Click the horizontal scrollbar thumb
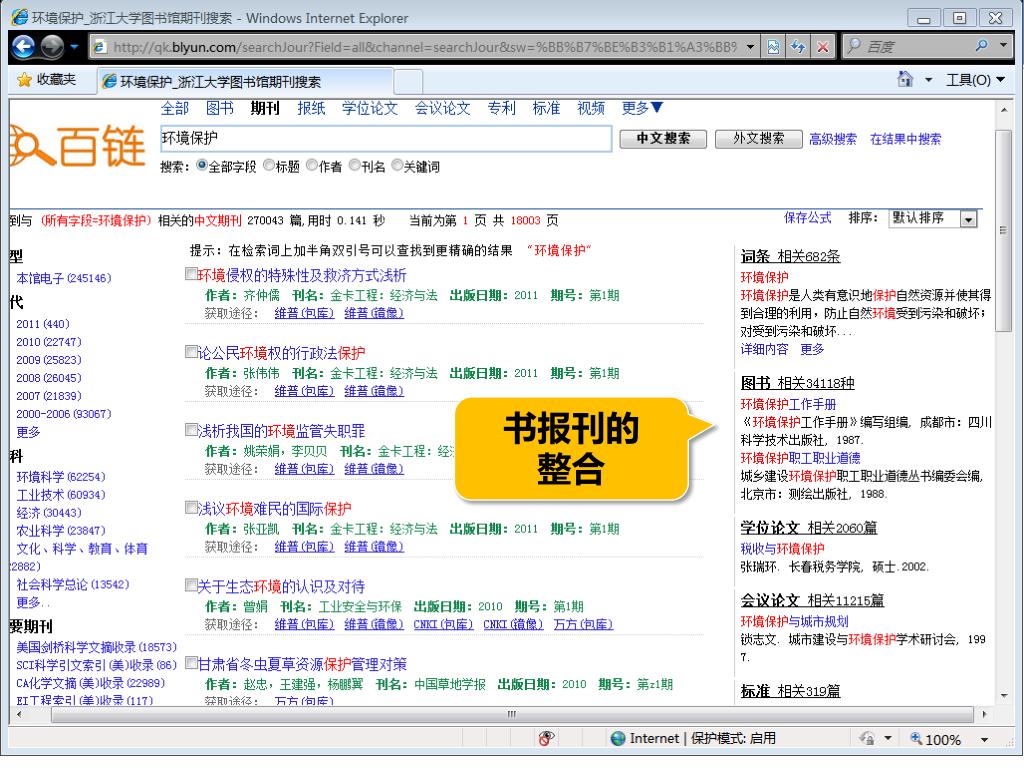Image resolution: width=1024 pixels, height=768 pixels. [511, 714]
